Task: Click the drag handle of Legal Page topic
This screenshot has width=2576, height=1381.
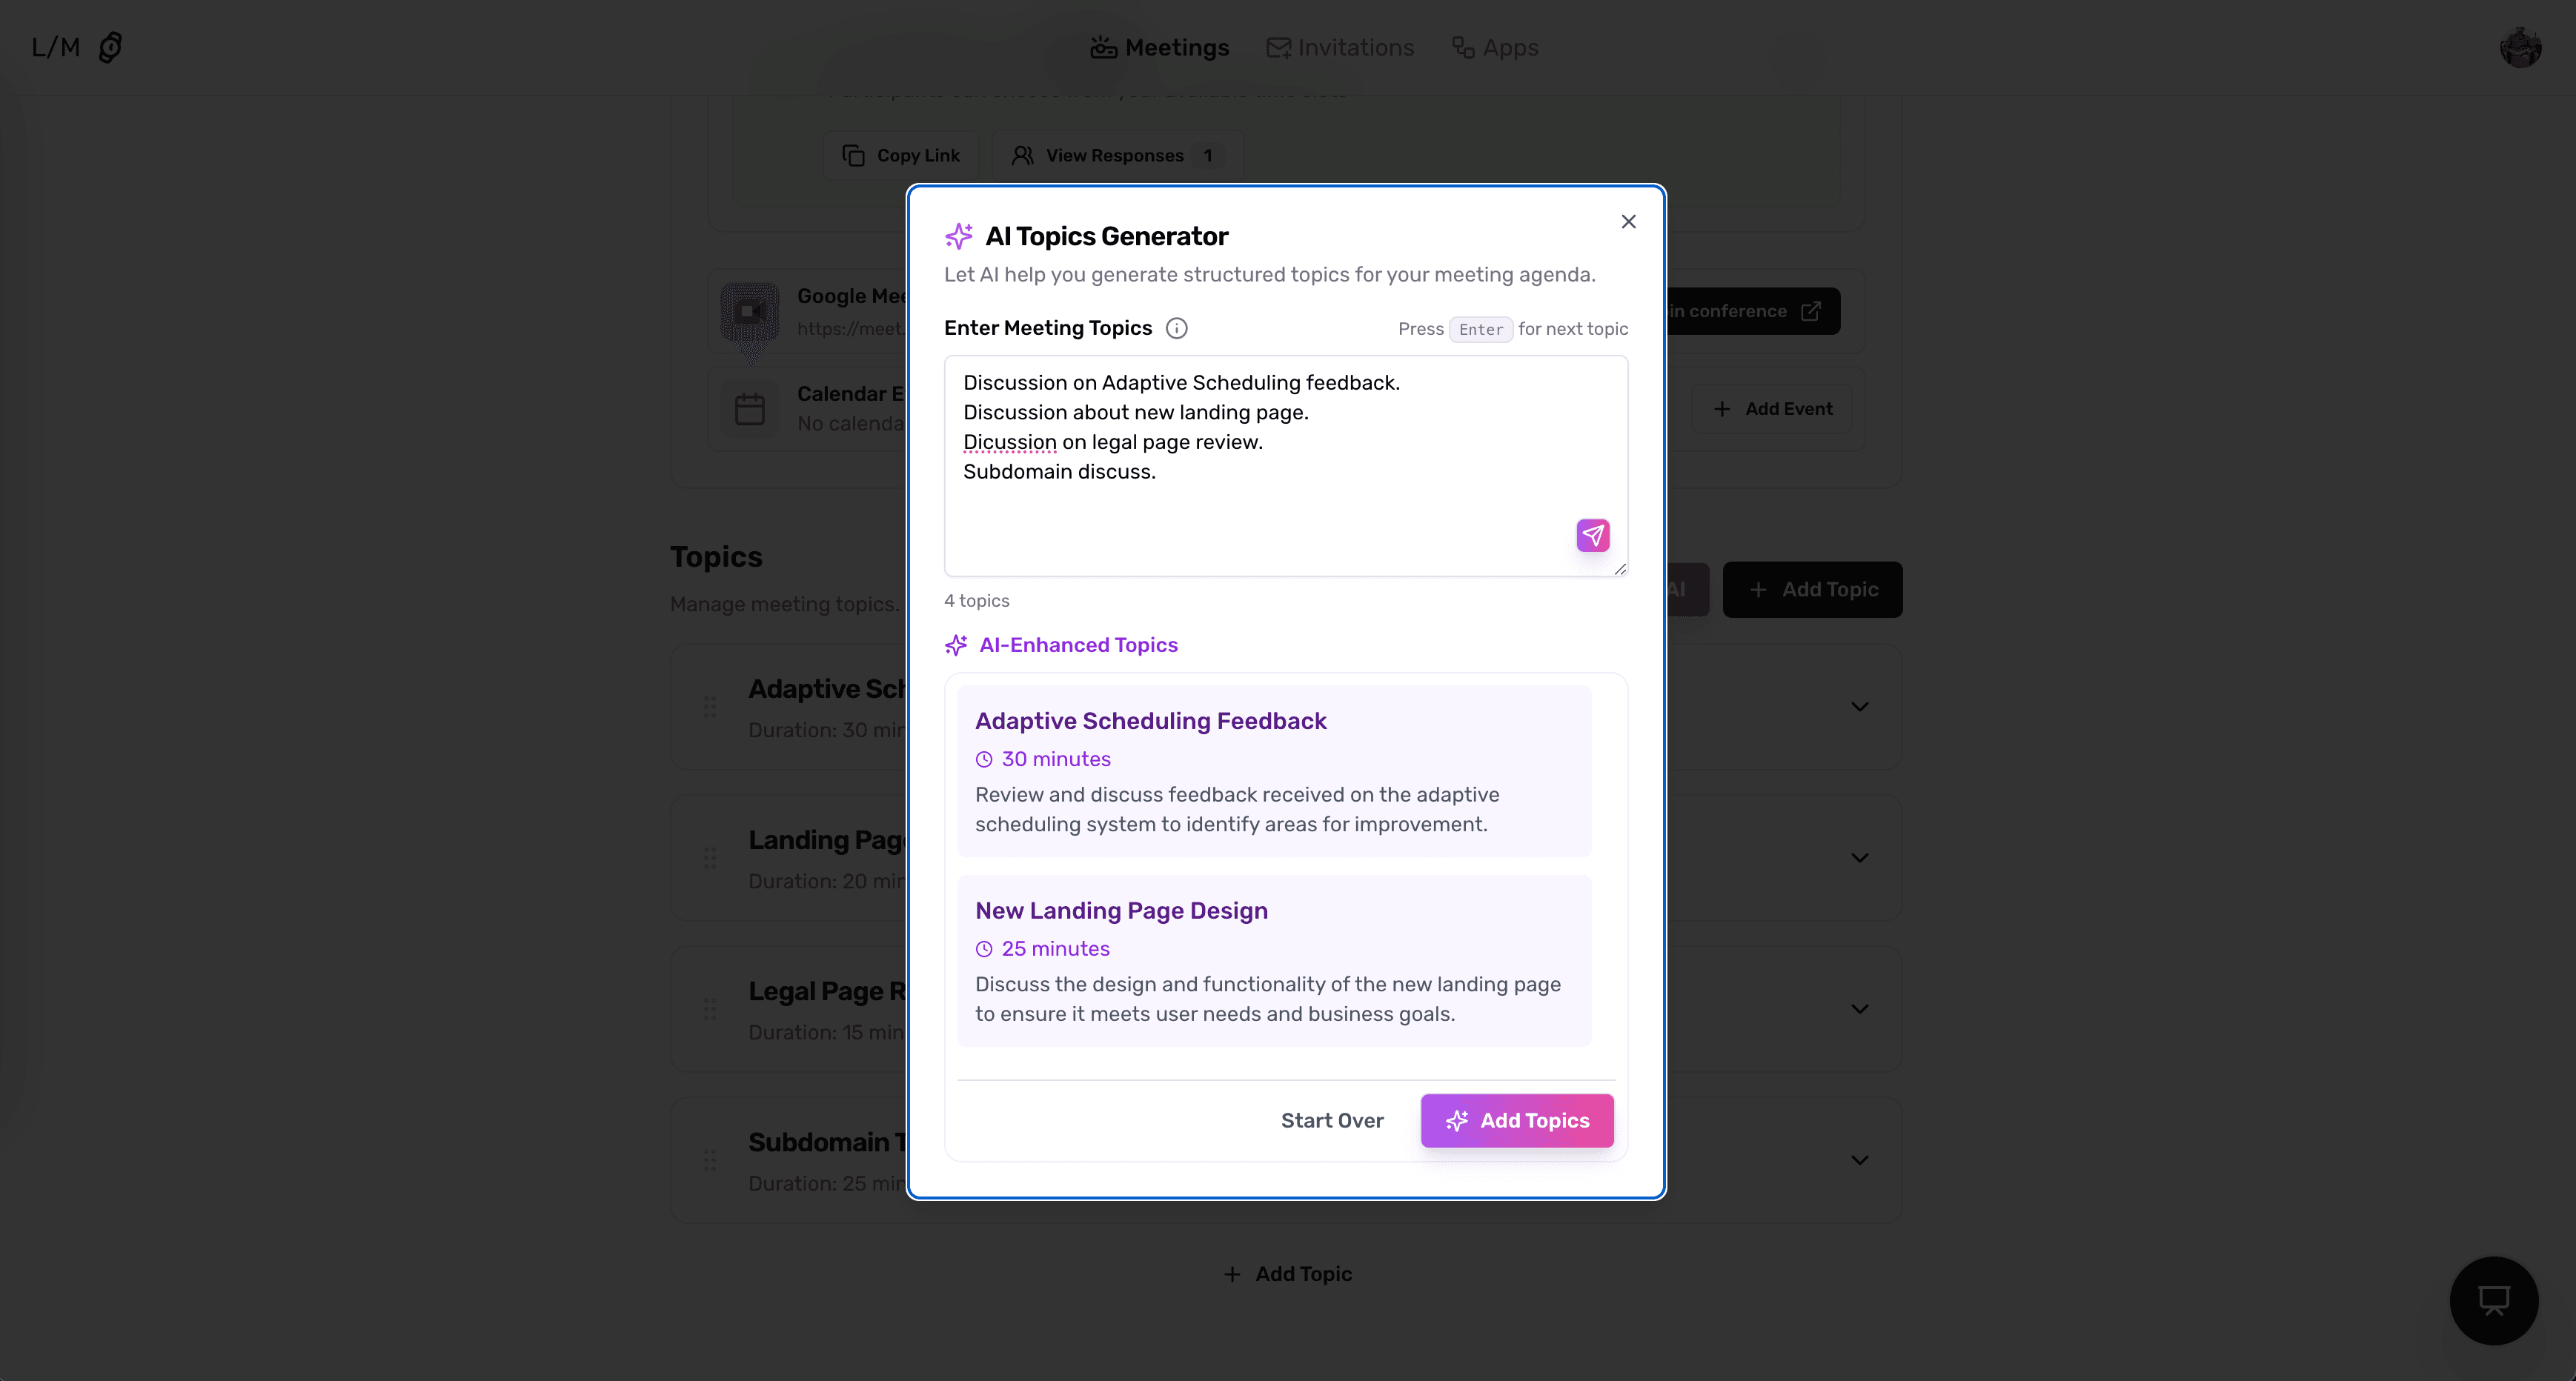Action: (x=710, y=1009)
